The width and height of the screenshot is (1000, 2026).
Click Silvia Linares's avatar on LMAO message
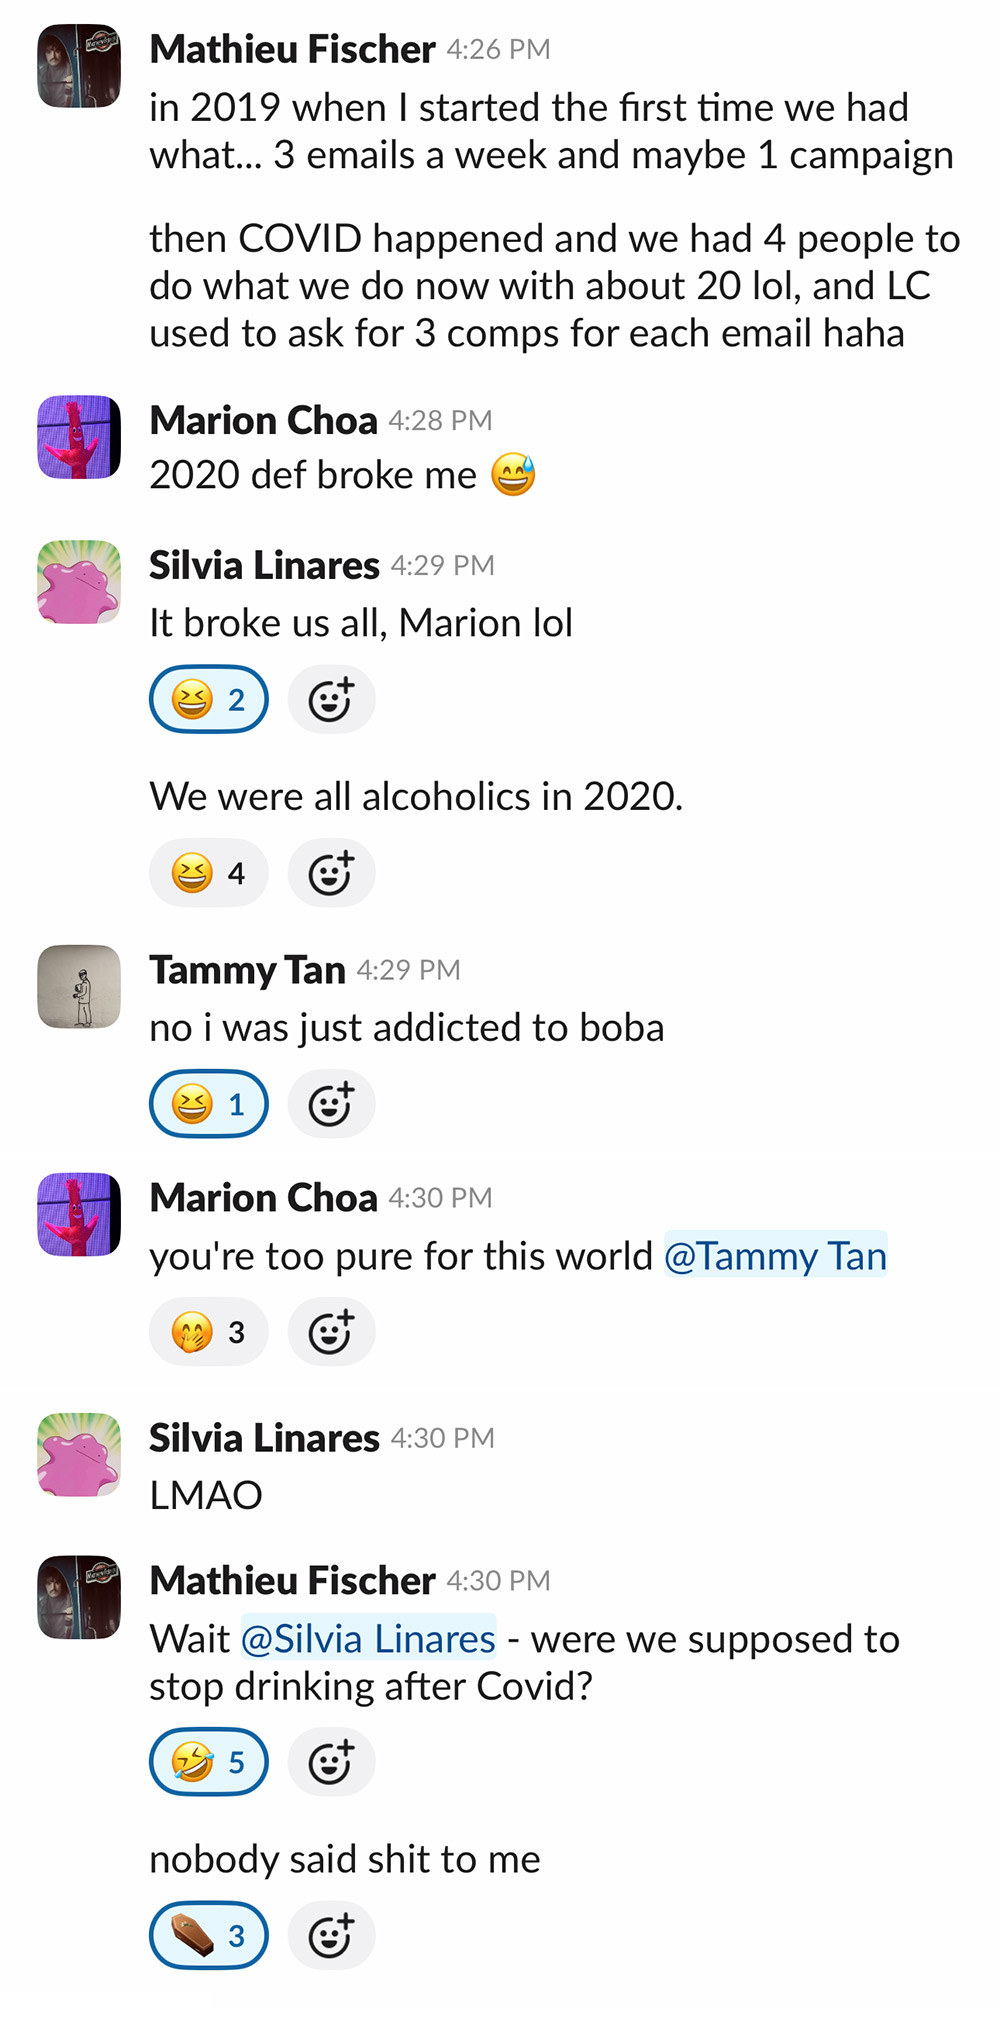click(79, 1454)
